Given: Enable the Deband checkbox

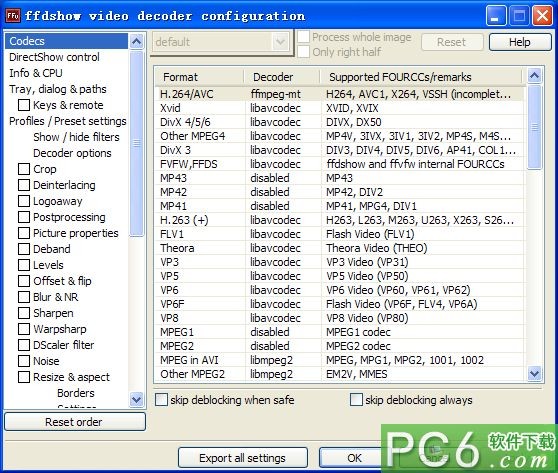Looking at the screenshot, I should point(24,249).
